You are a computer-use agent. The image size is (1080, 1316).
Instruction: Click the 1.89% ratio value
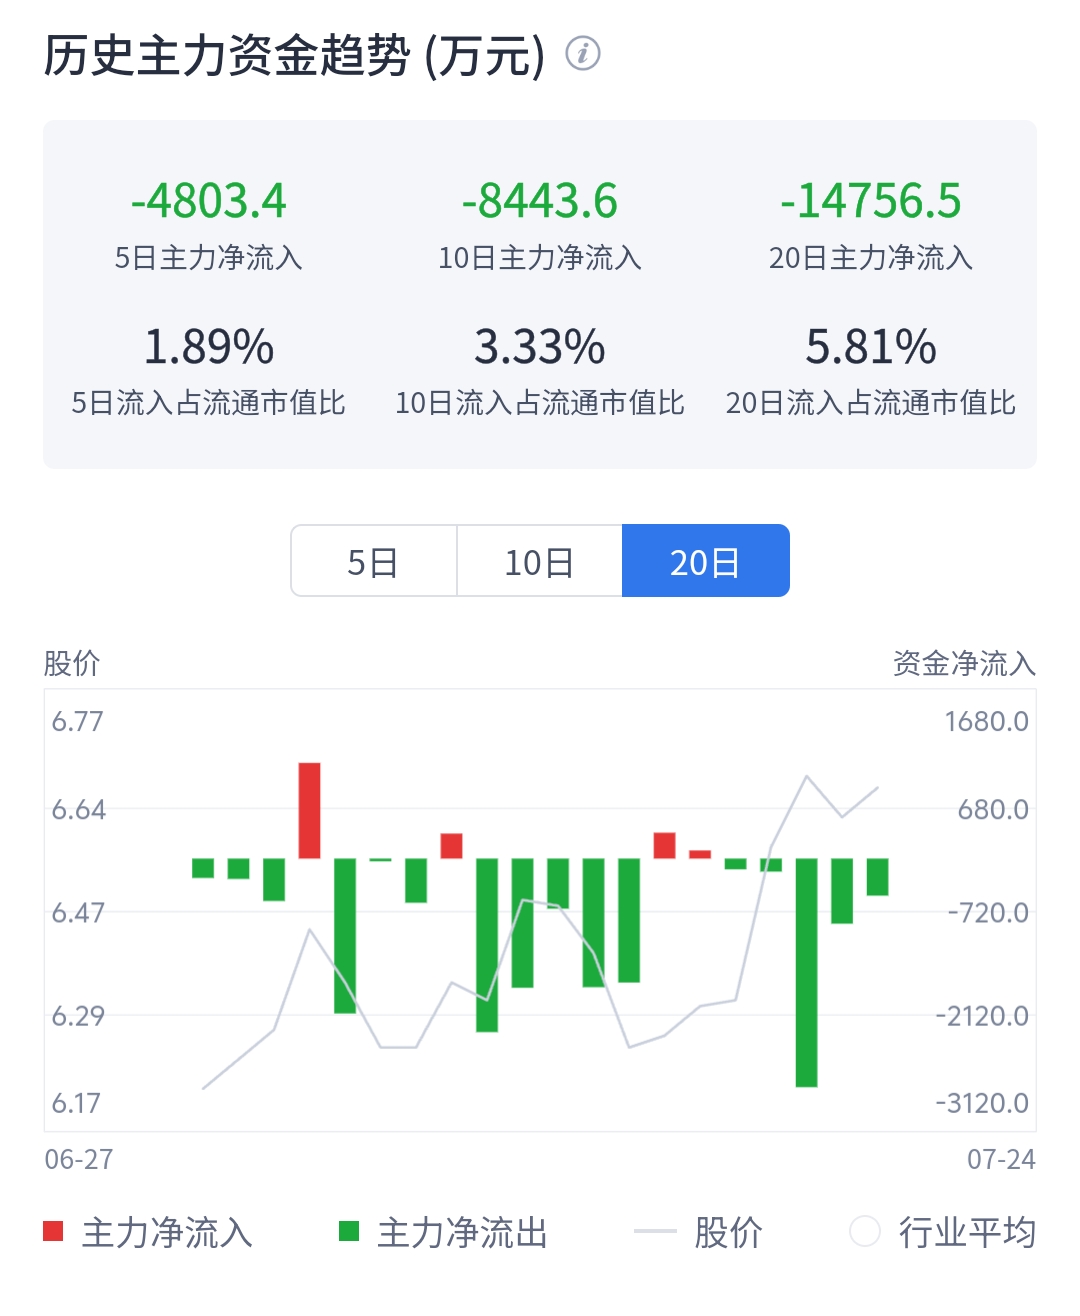point(208,347)
